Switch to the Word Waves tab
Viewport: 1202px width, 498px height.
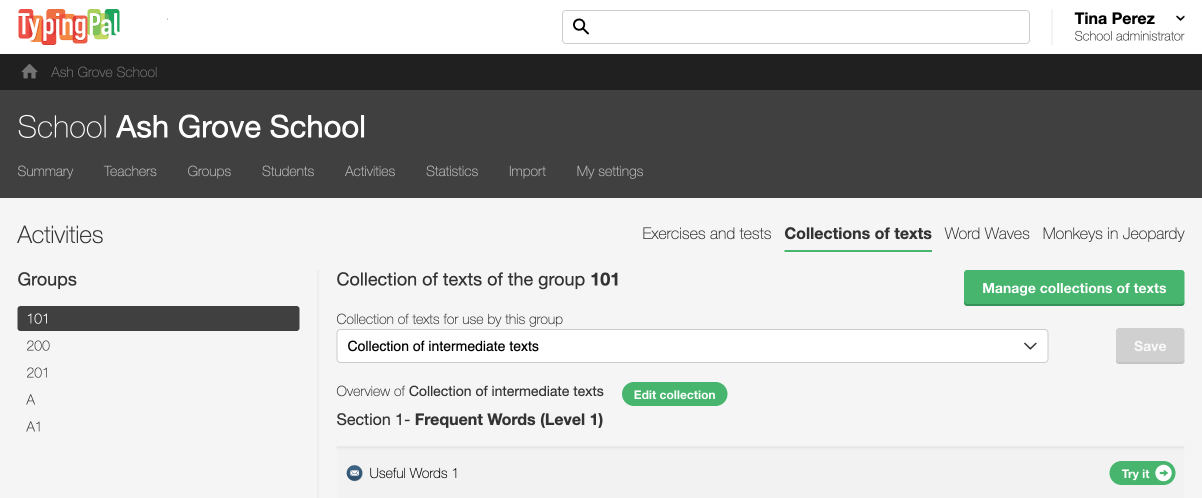click(x=986, y=233)
